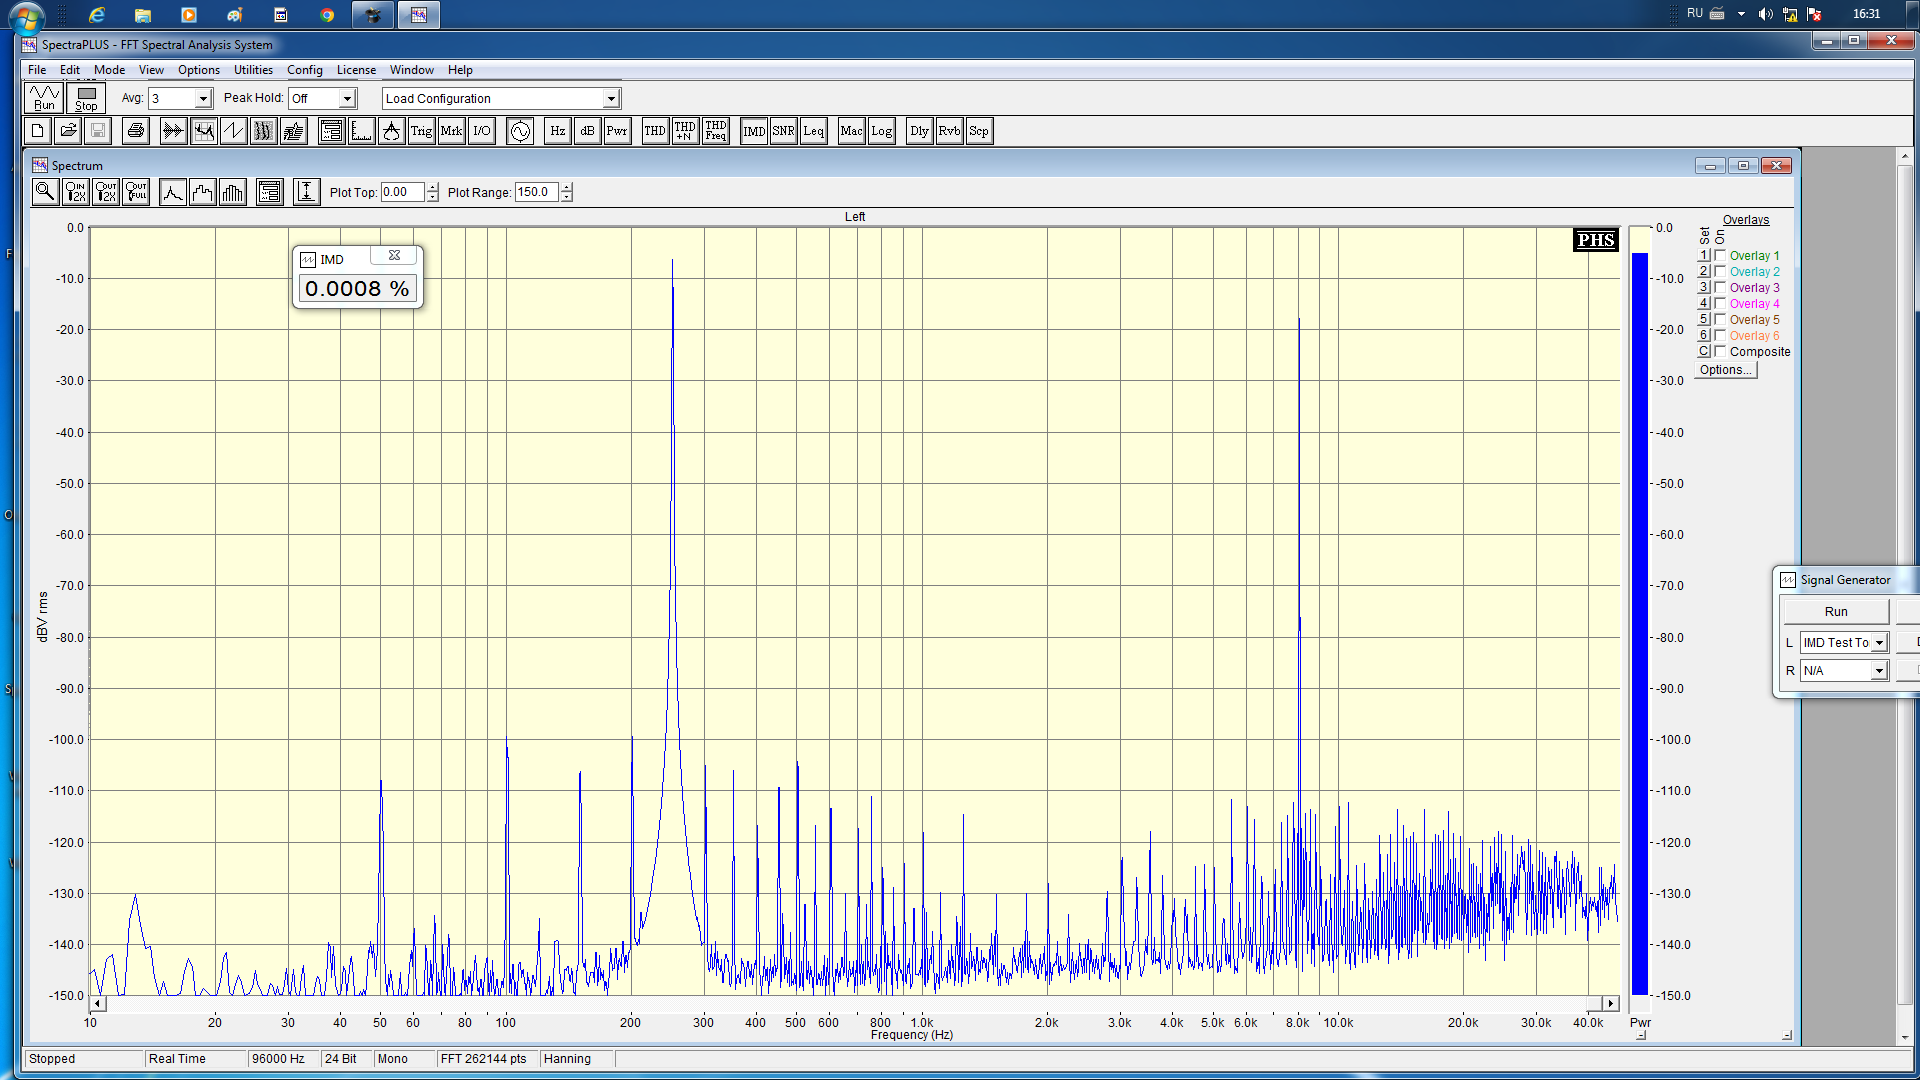Enable the Overlay 5 checkbox

1720,320
